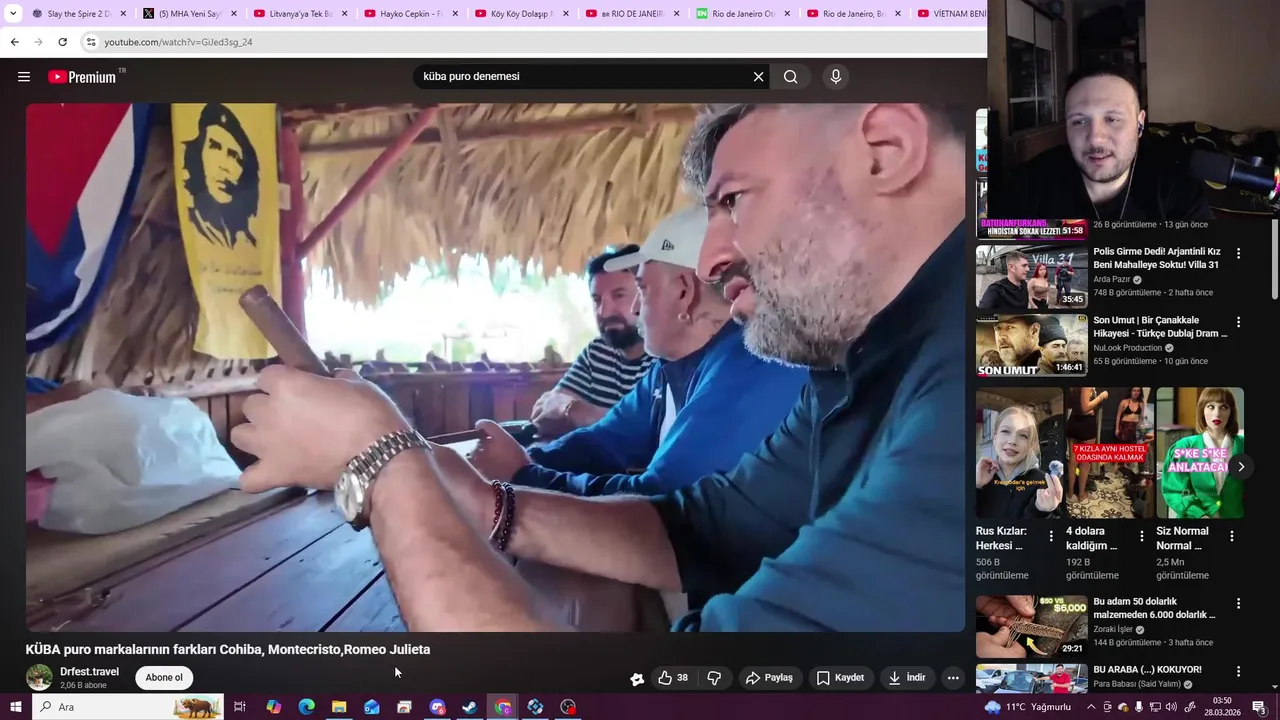Viewport: 1280px width, 720px height.
Task: Click the sparkle Ask icon beside likes
Action: [637, 679]
